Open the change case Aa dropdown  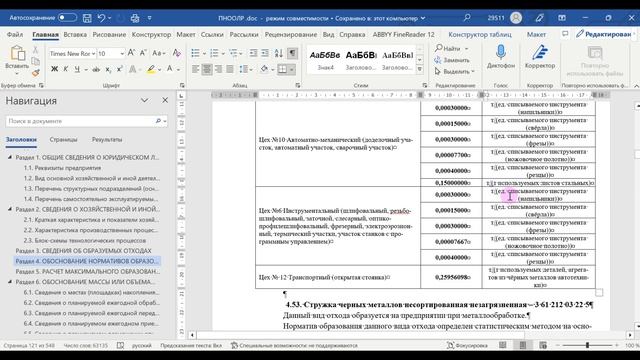[158, 53]
